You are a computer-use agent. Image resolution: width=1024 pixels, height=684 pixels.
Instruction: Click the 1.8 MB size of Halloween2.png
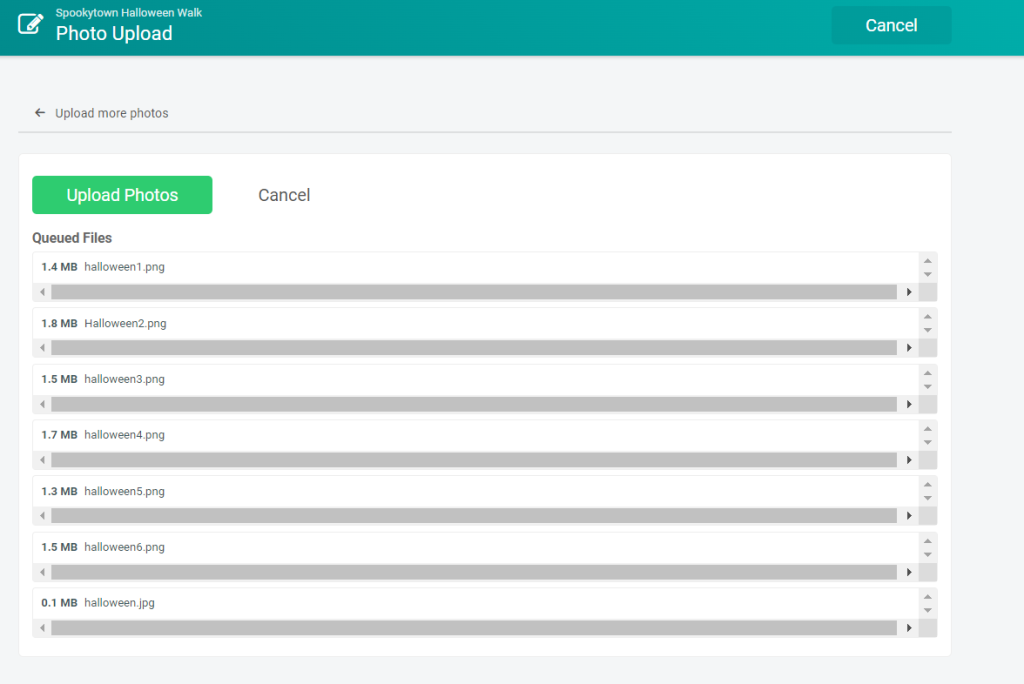pos(59,323)
